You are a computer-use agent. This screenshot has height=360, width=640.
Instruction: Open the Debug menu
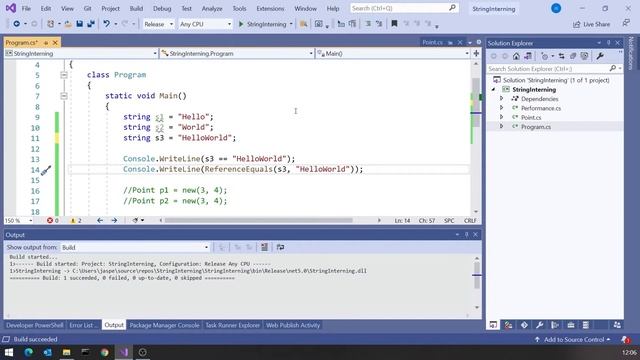tap(162, 8)
